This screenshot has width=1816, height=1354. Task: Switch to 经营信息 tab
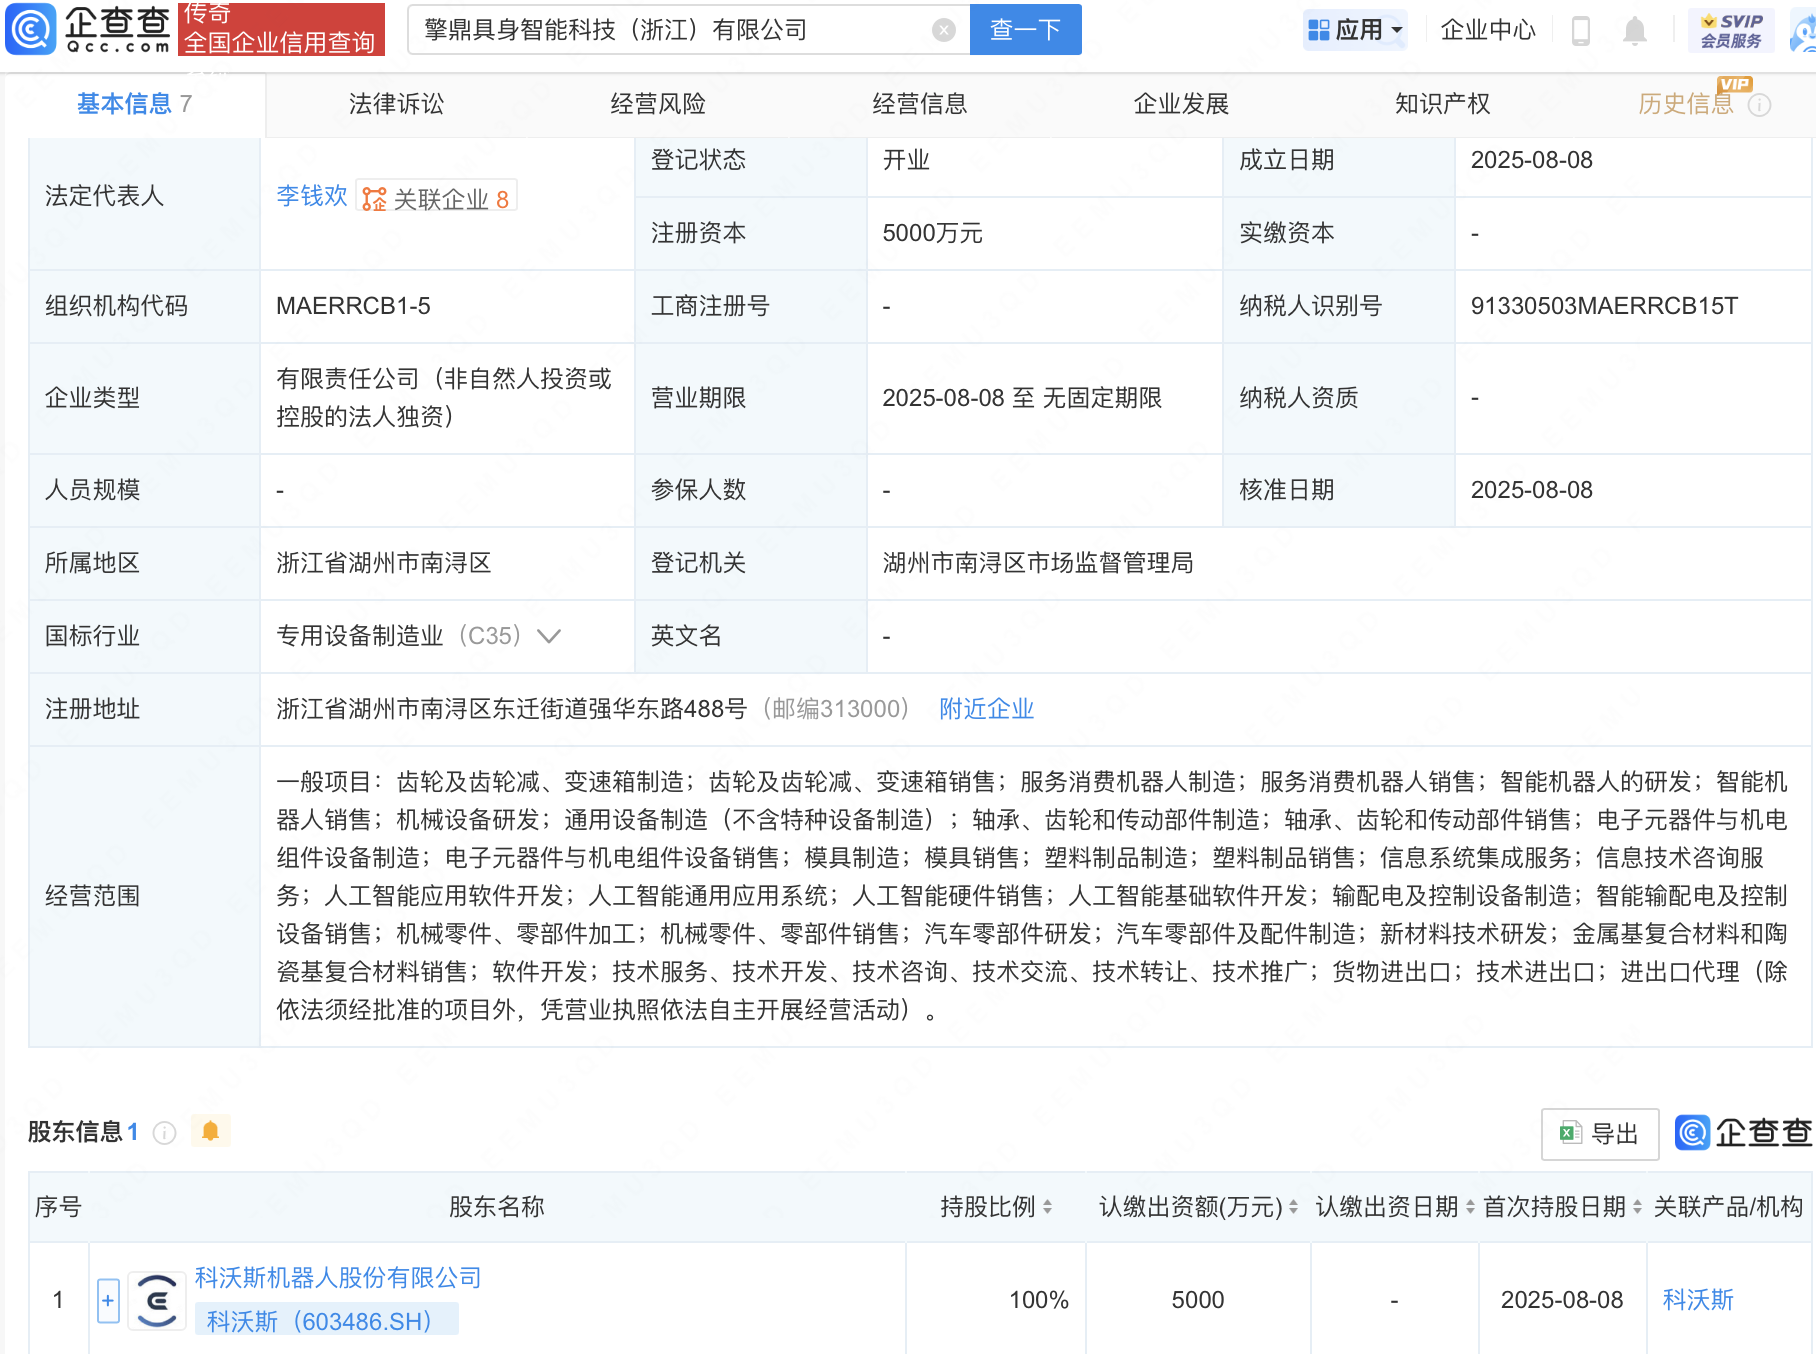point(920,104)
